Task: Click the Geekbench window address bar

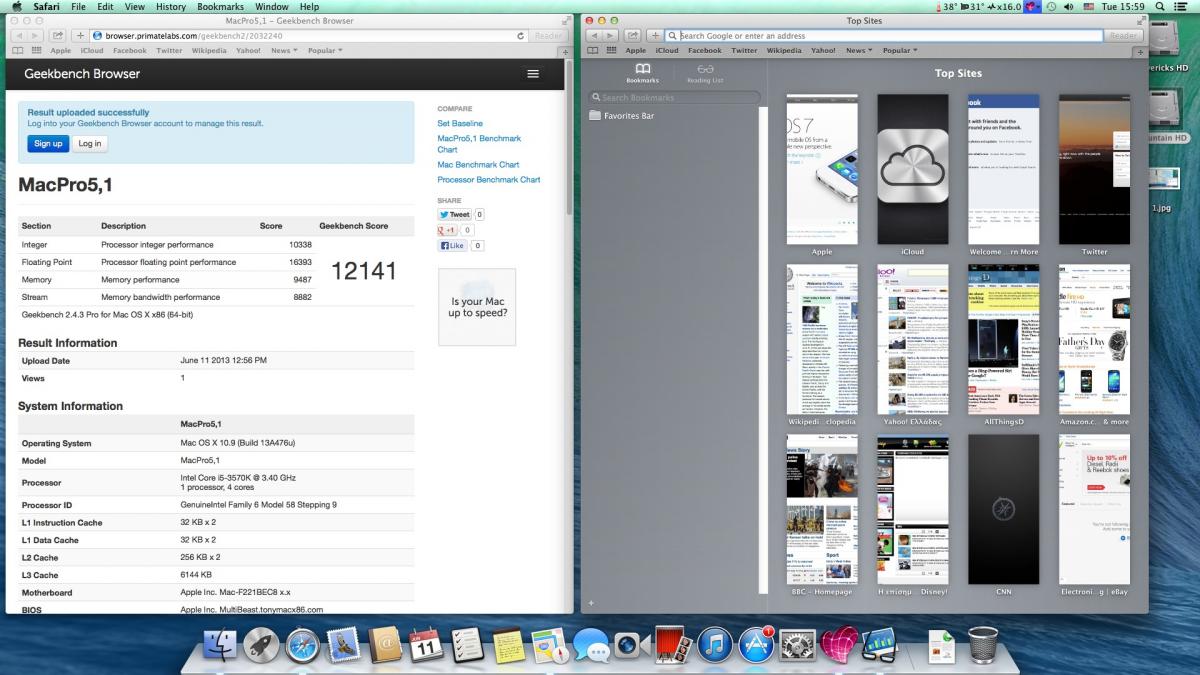Action: point(310,35)
